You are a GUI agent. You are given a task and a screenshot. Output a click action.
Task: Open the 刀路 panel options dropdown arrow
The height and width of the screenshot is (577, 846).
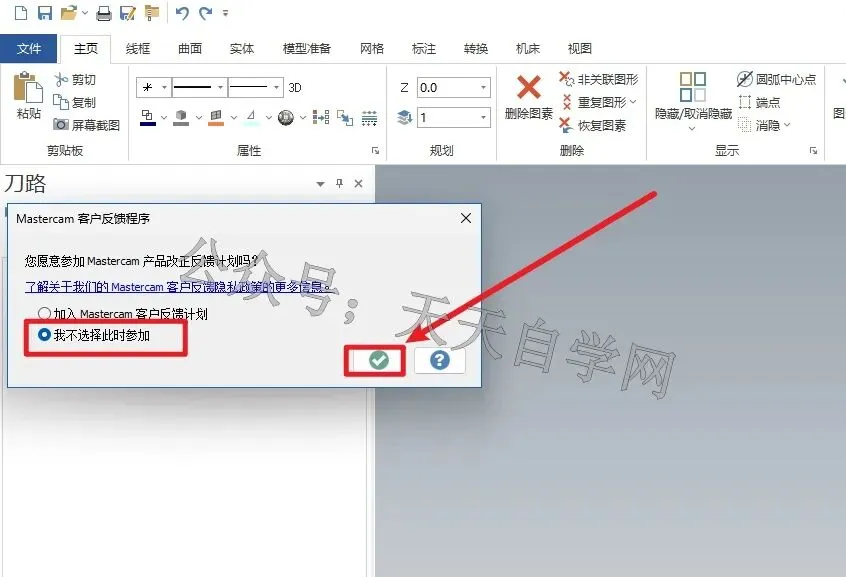tap(320, 184)
